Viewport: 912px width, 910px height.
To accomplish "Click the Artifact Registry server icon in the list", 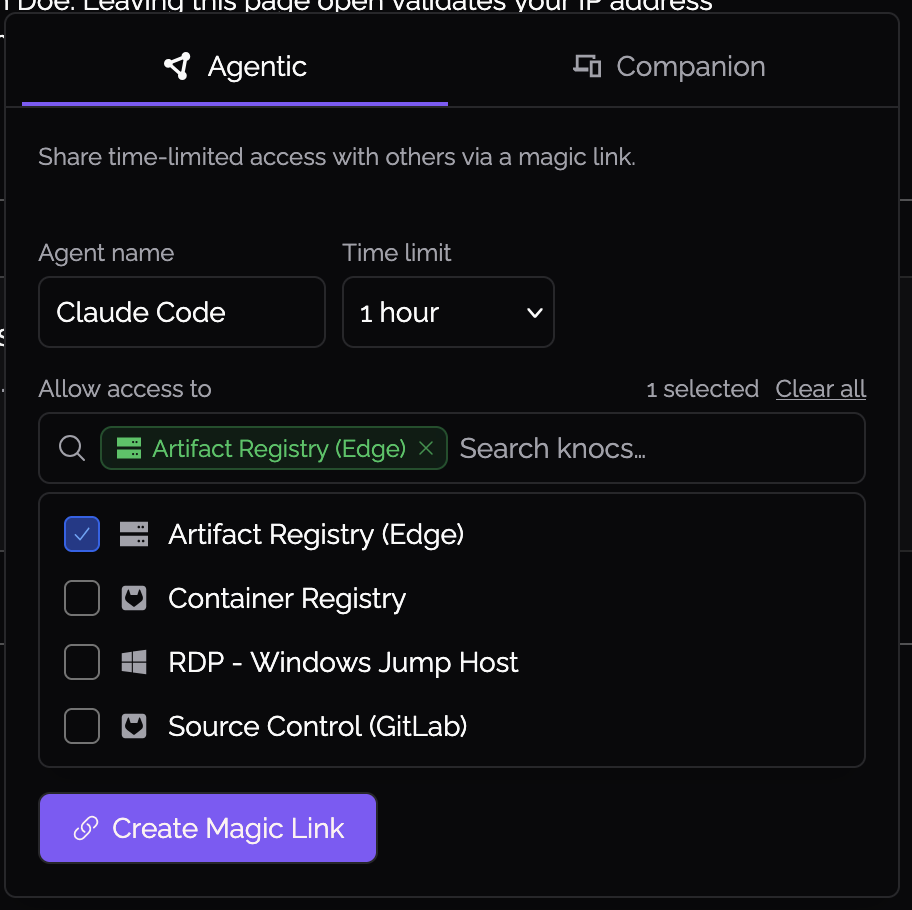I will tap(134, 534).
